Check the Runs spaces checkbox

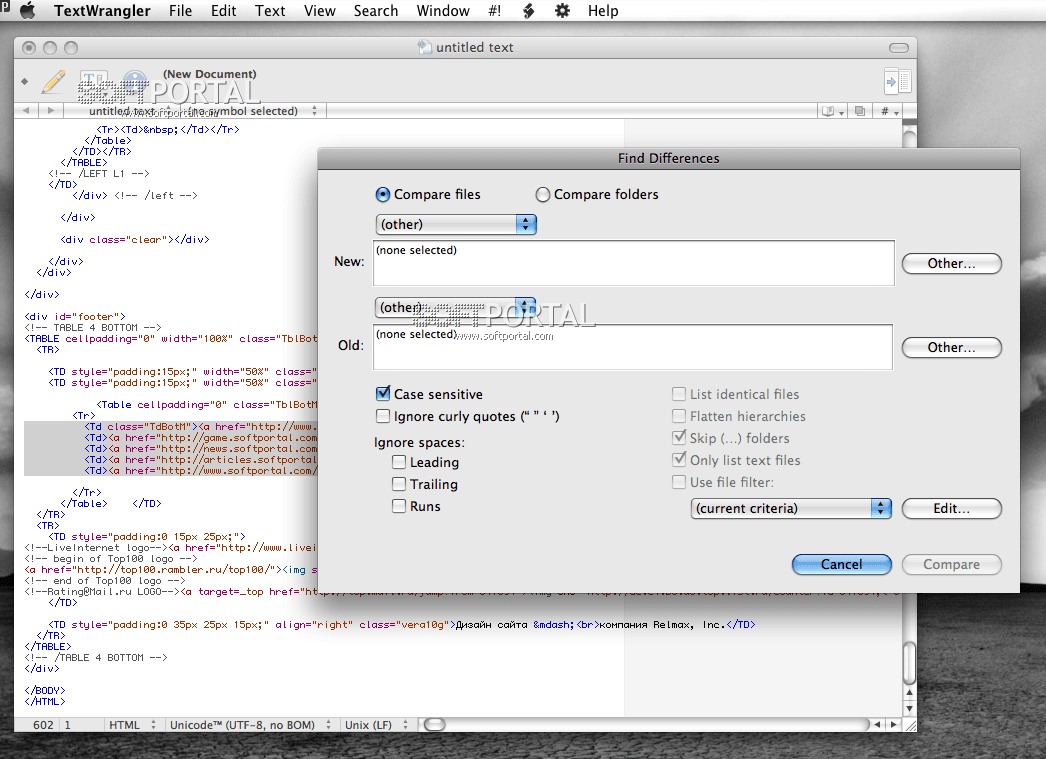[x=399, y=506]
